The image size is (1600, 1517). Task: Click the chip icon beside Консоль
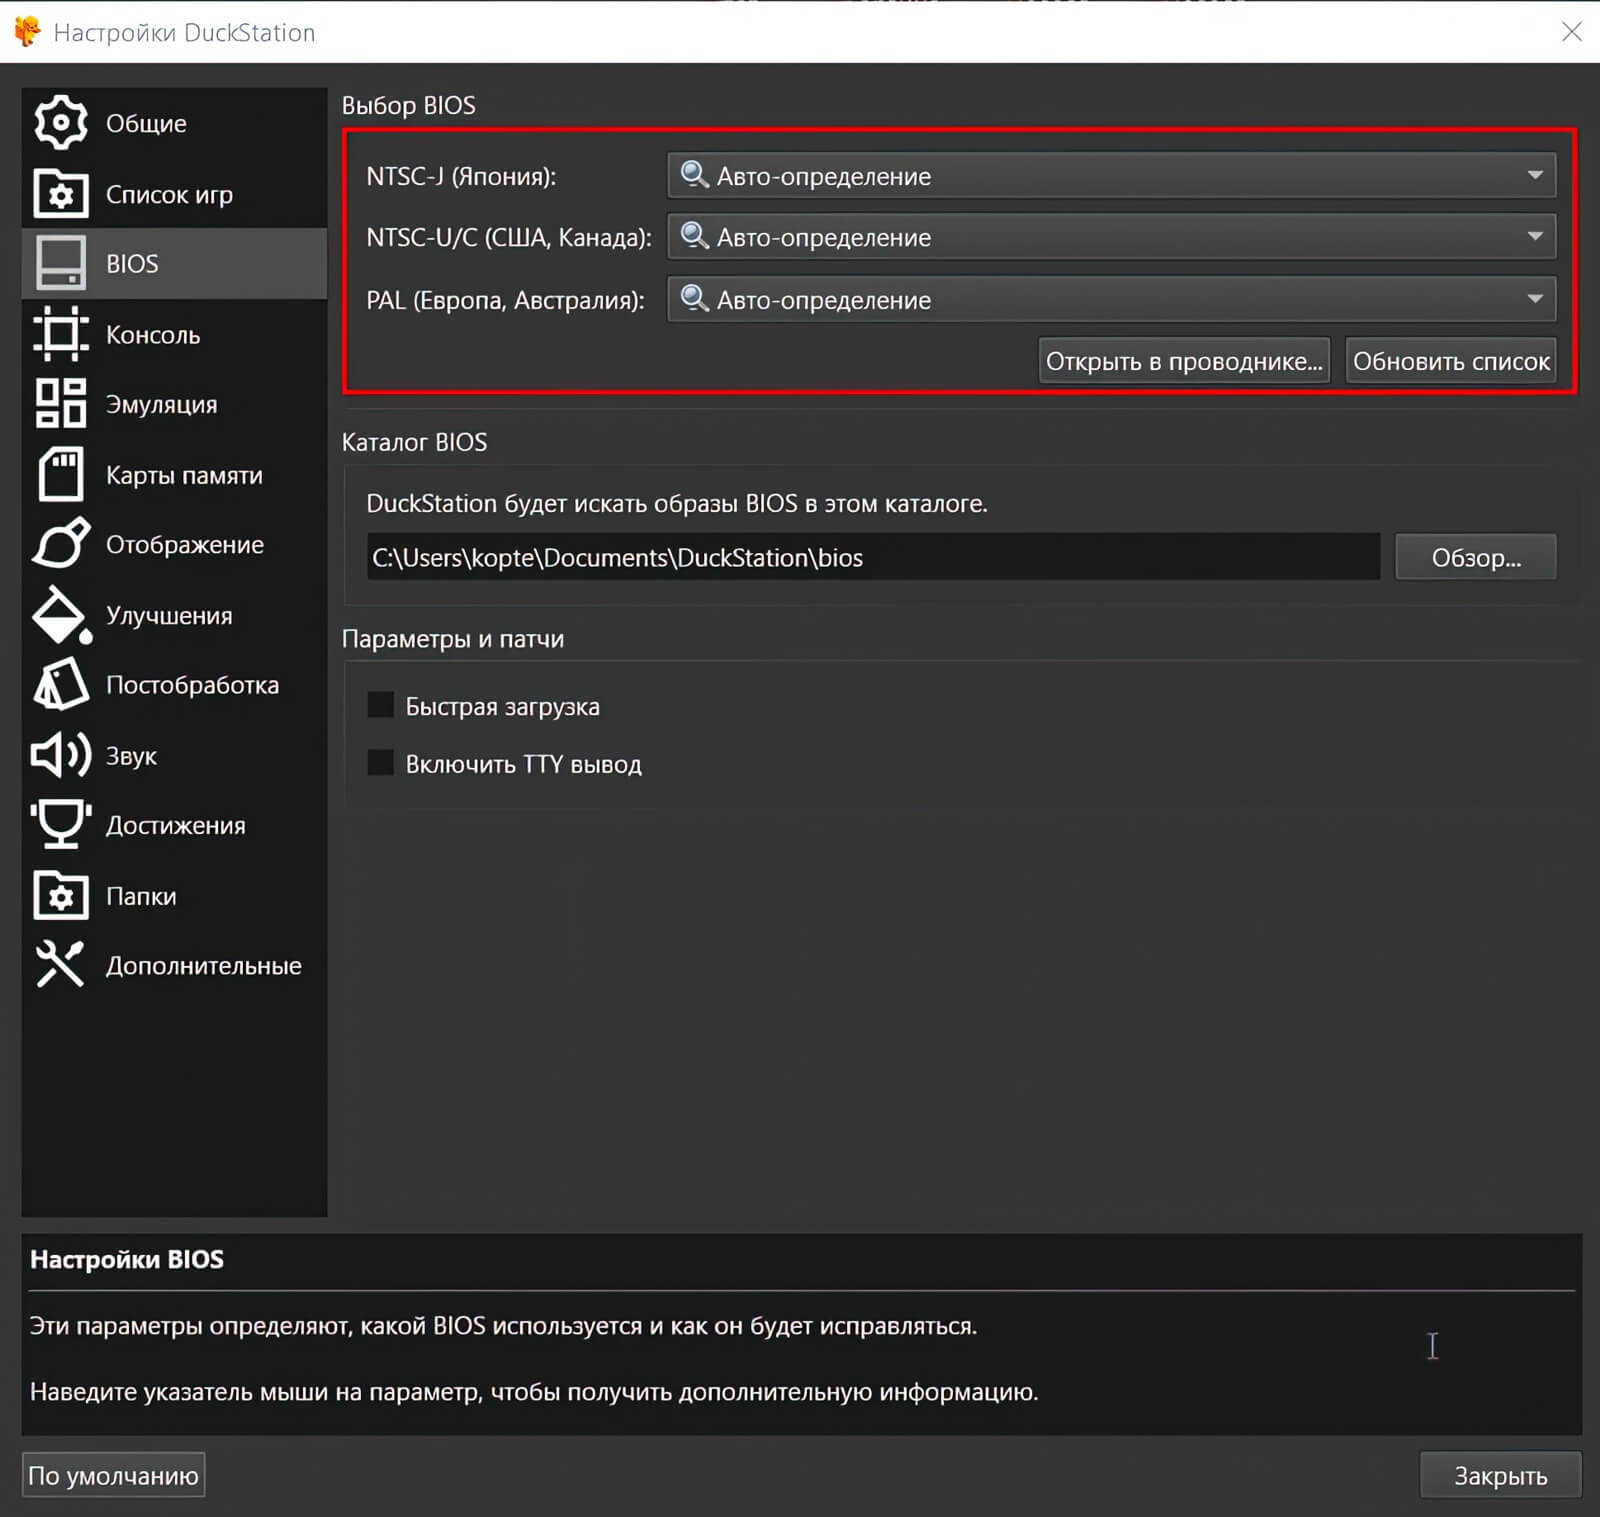tap(61, 334)
